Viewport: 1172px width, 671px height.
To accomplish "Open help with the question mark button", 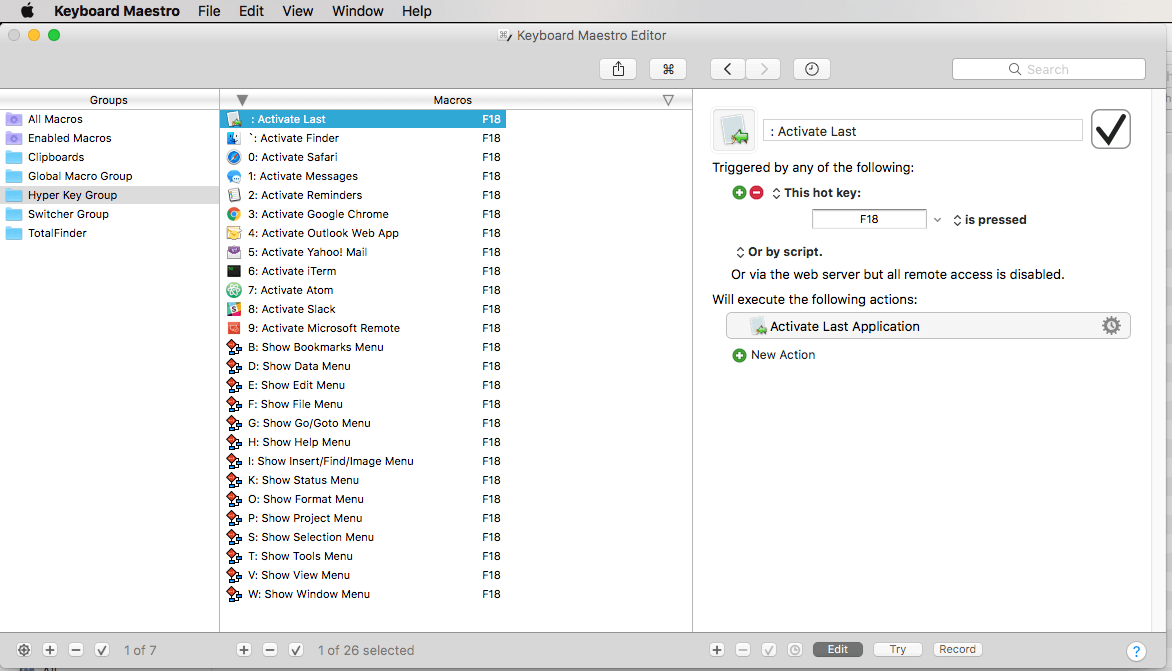I will click(1135, 652).
